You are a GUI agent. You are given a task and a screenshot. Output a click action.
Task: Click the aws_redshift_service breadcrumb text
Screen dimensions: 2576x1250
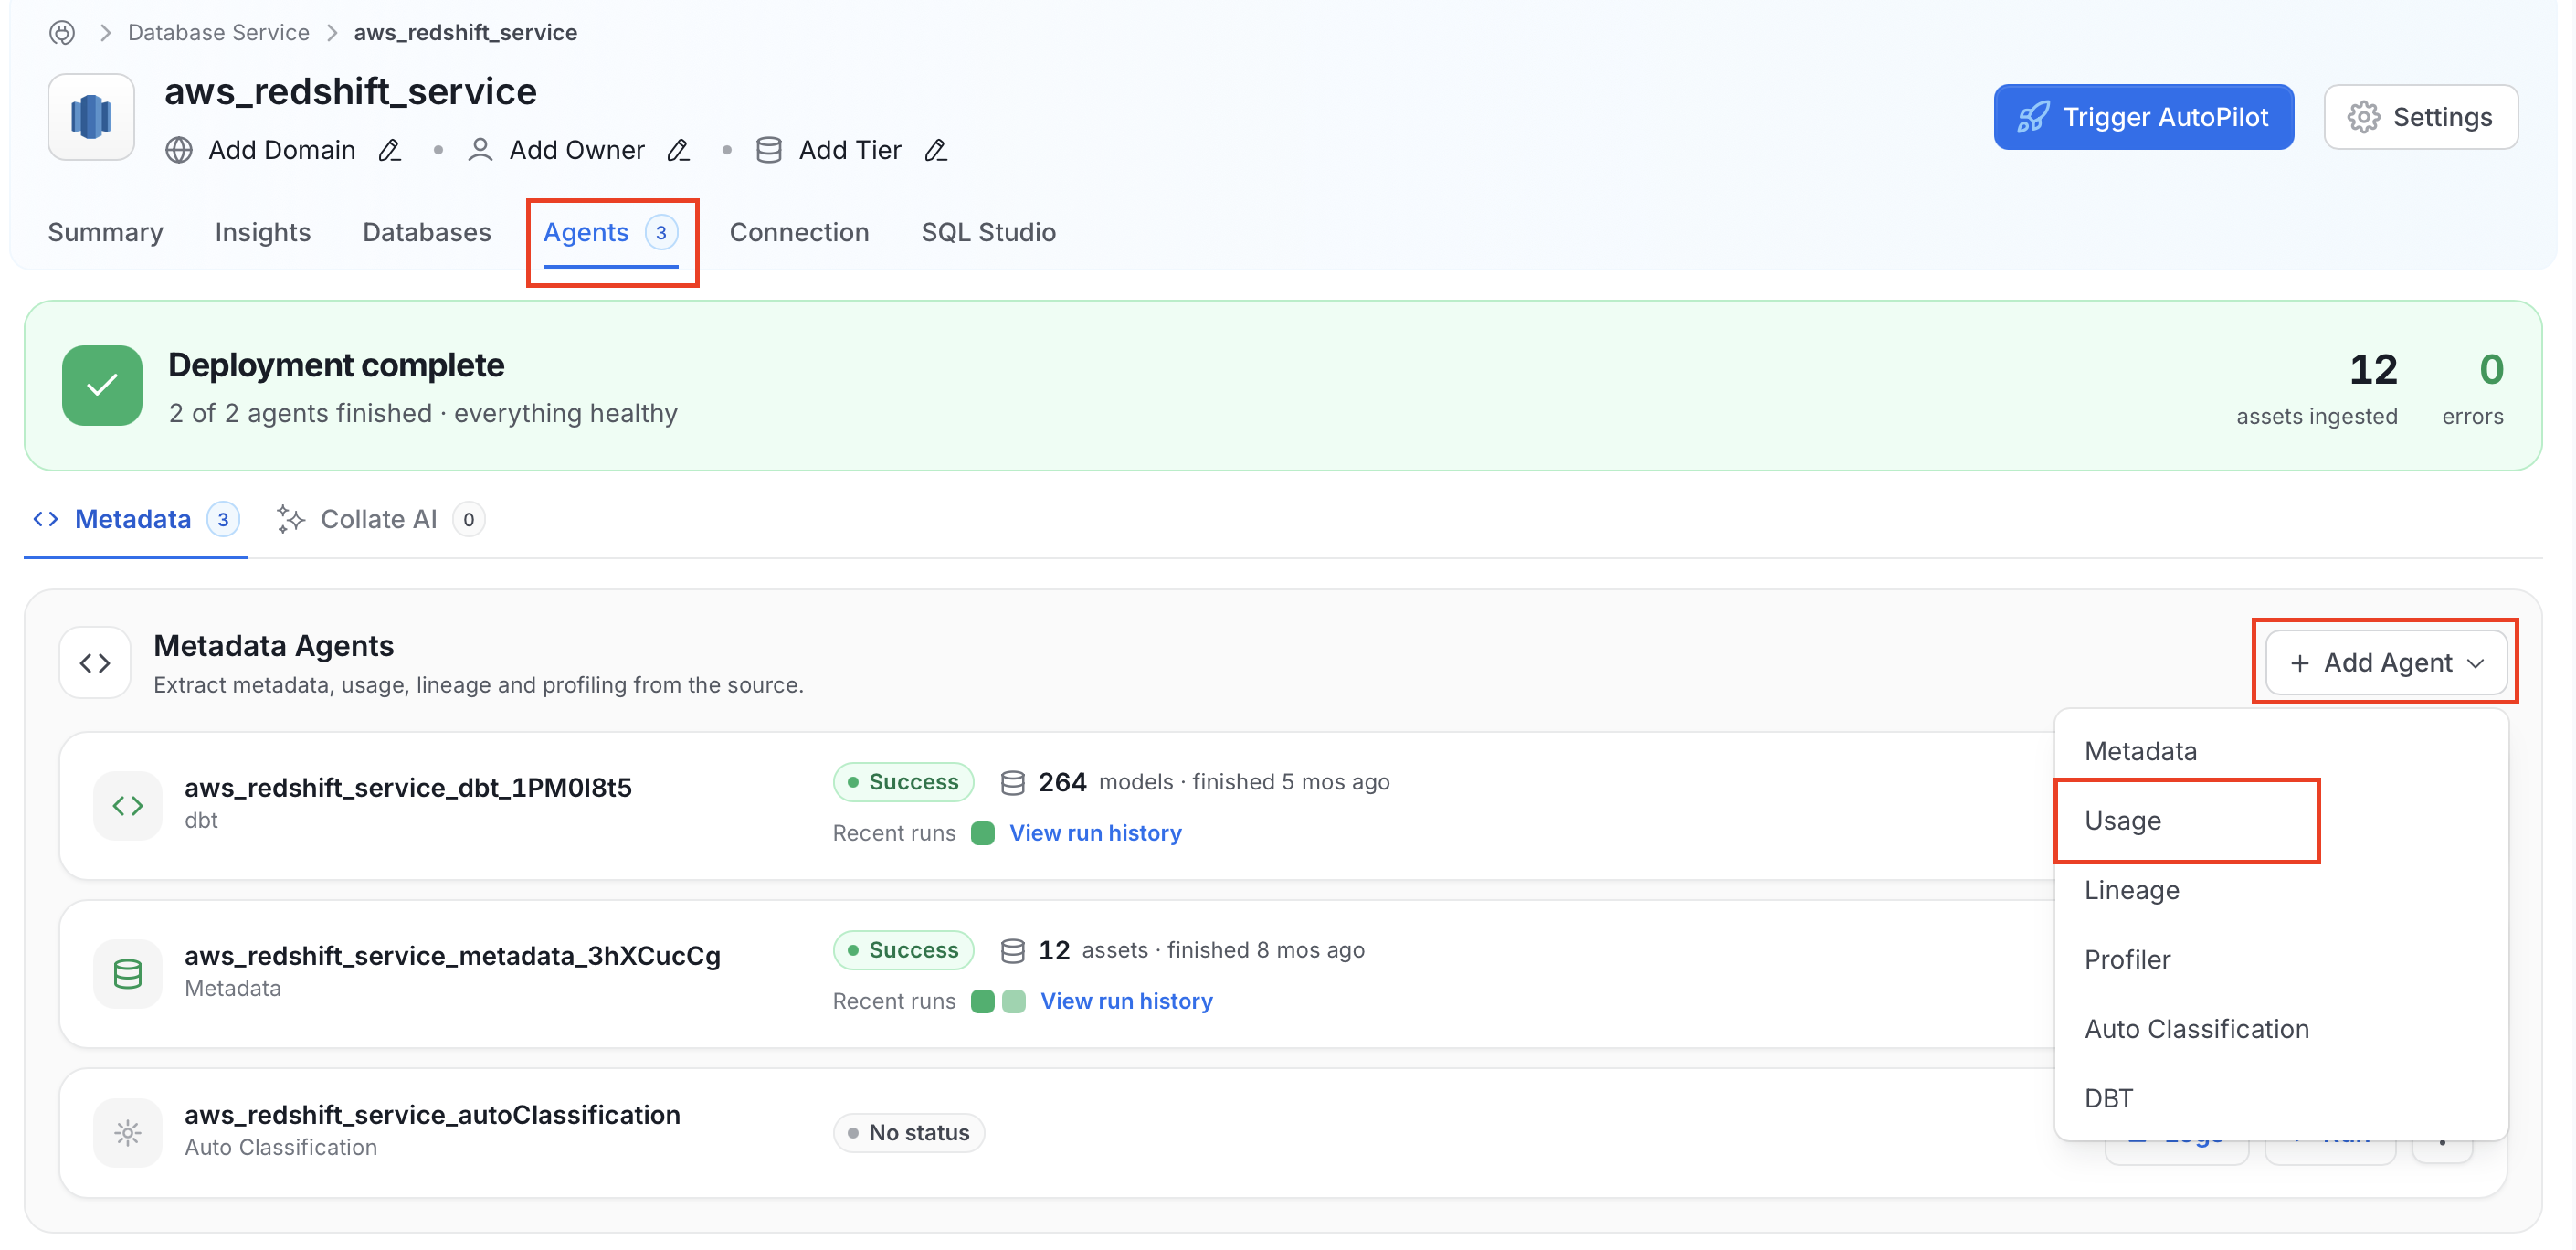tap(465, 33)
